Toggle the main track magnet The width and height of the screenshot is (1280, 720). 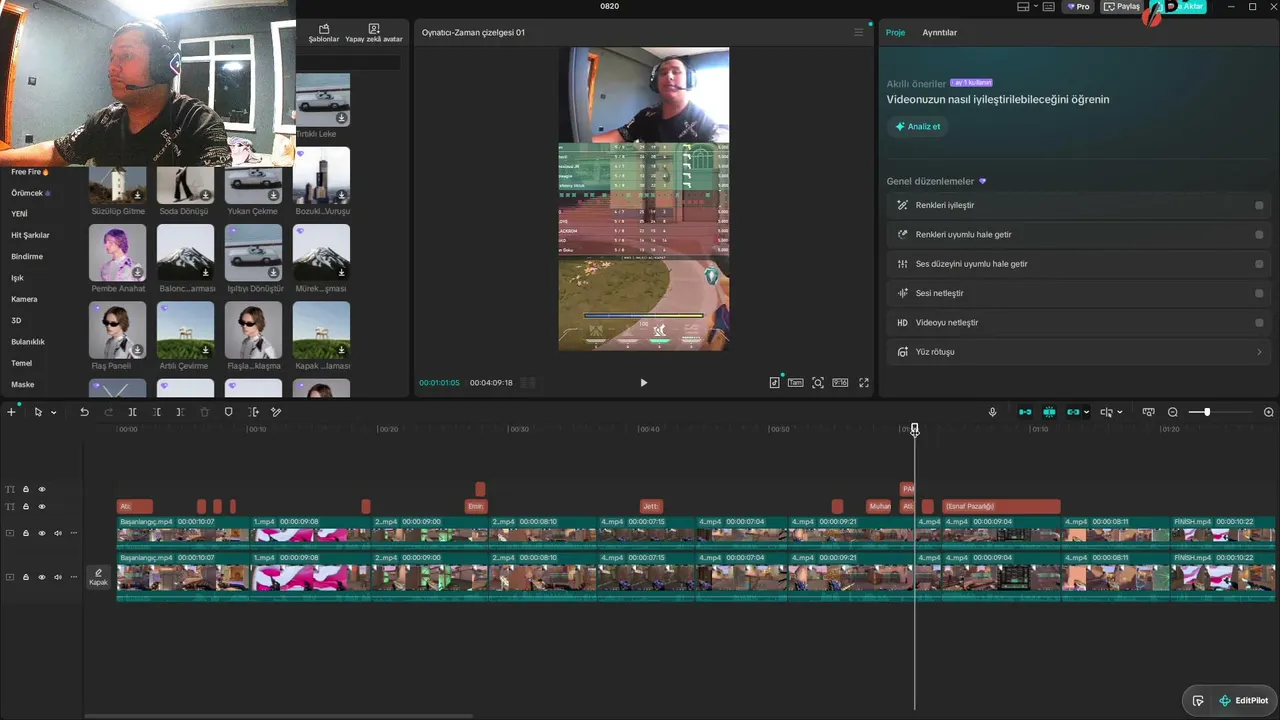click(1025, 412)
